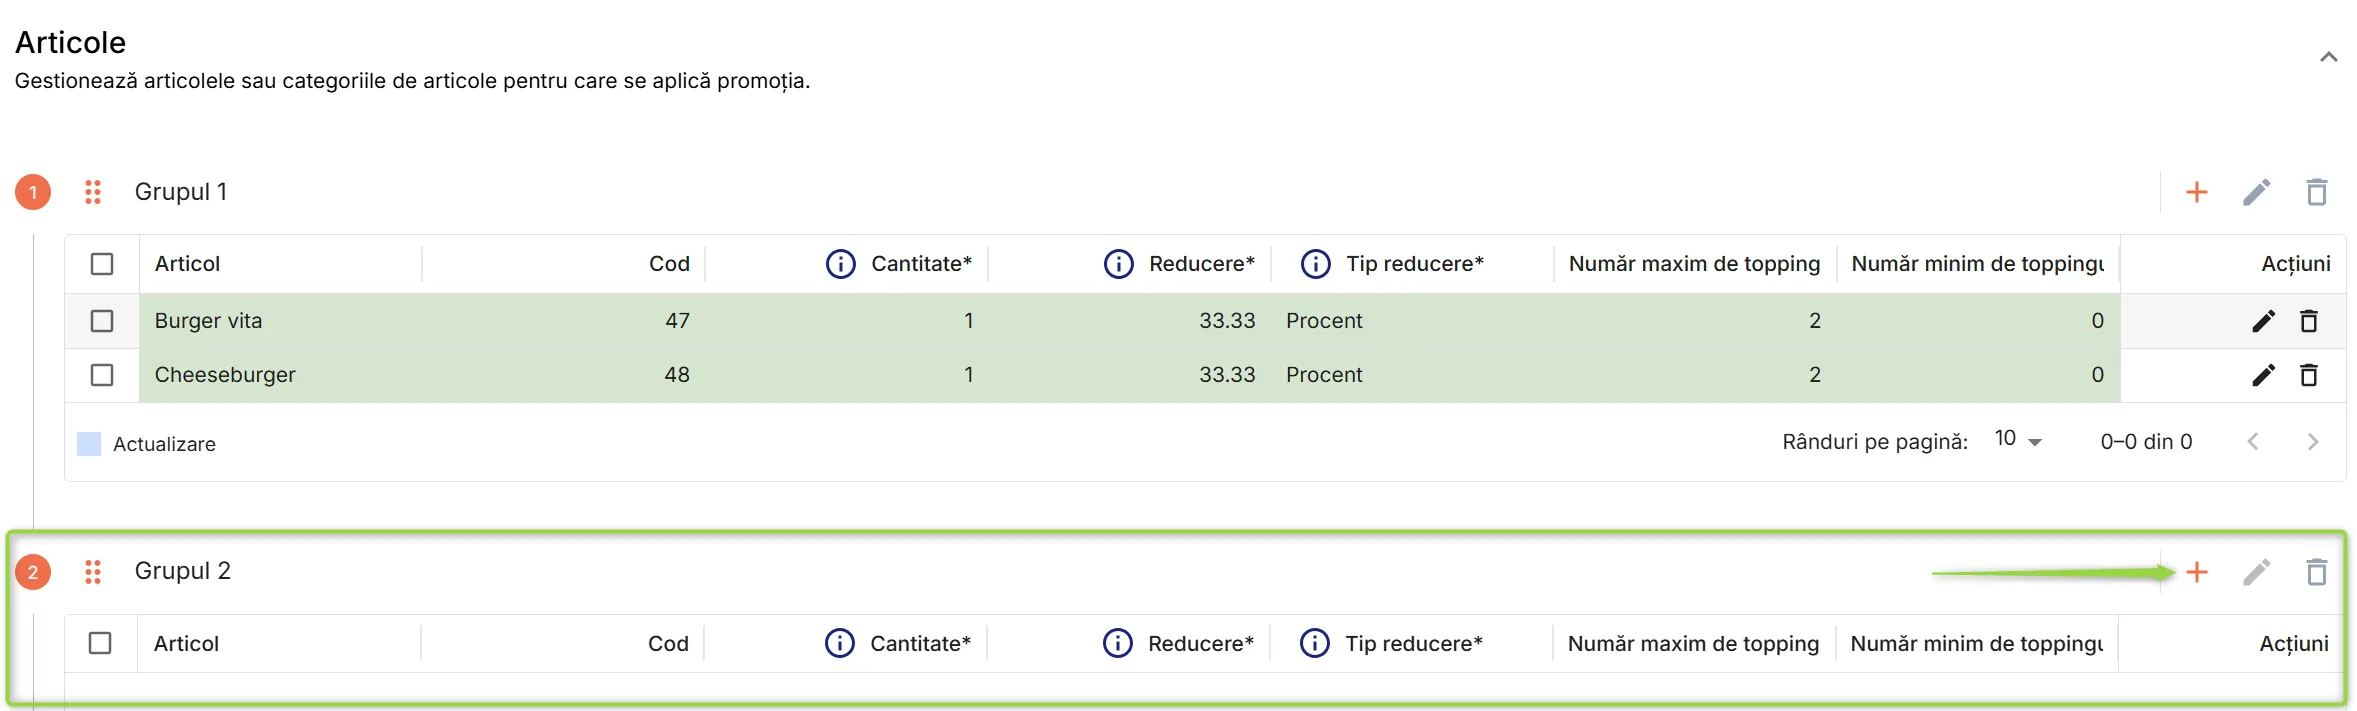Delete Grupul 1 using the trash icon

pos(2316,192)
